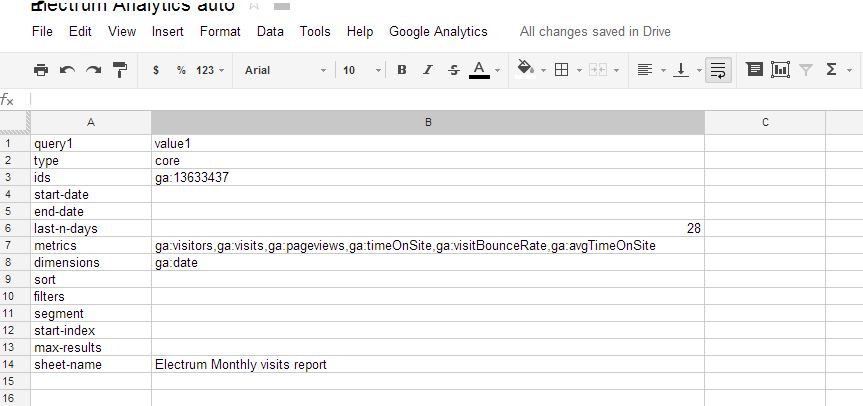Select row 6 header

click(x=15, y=228)
